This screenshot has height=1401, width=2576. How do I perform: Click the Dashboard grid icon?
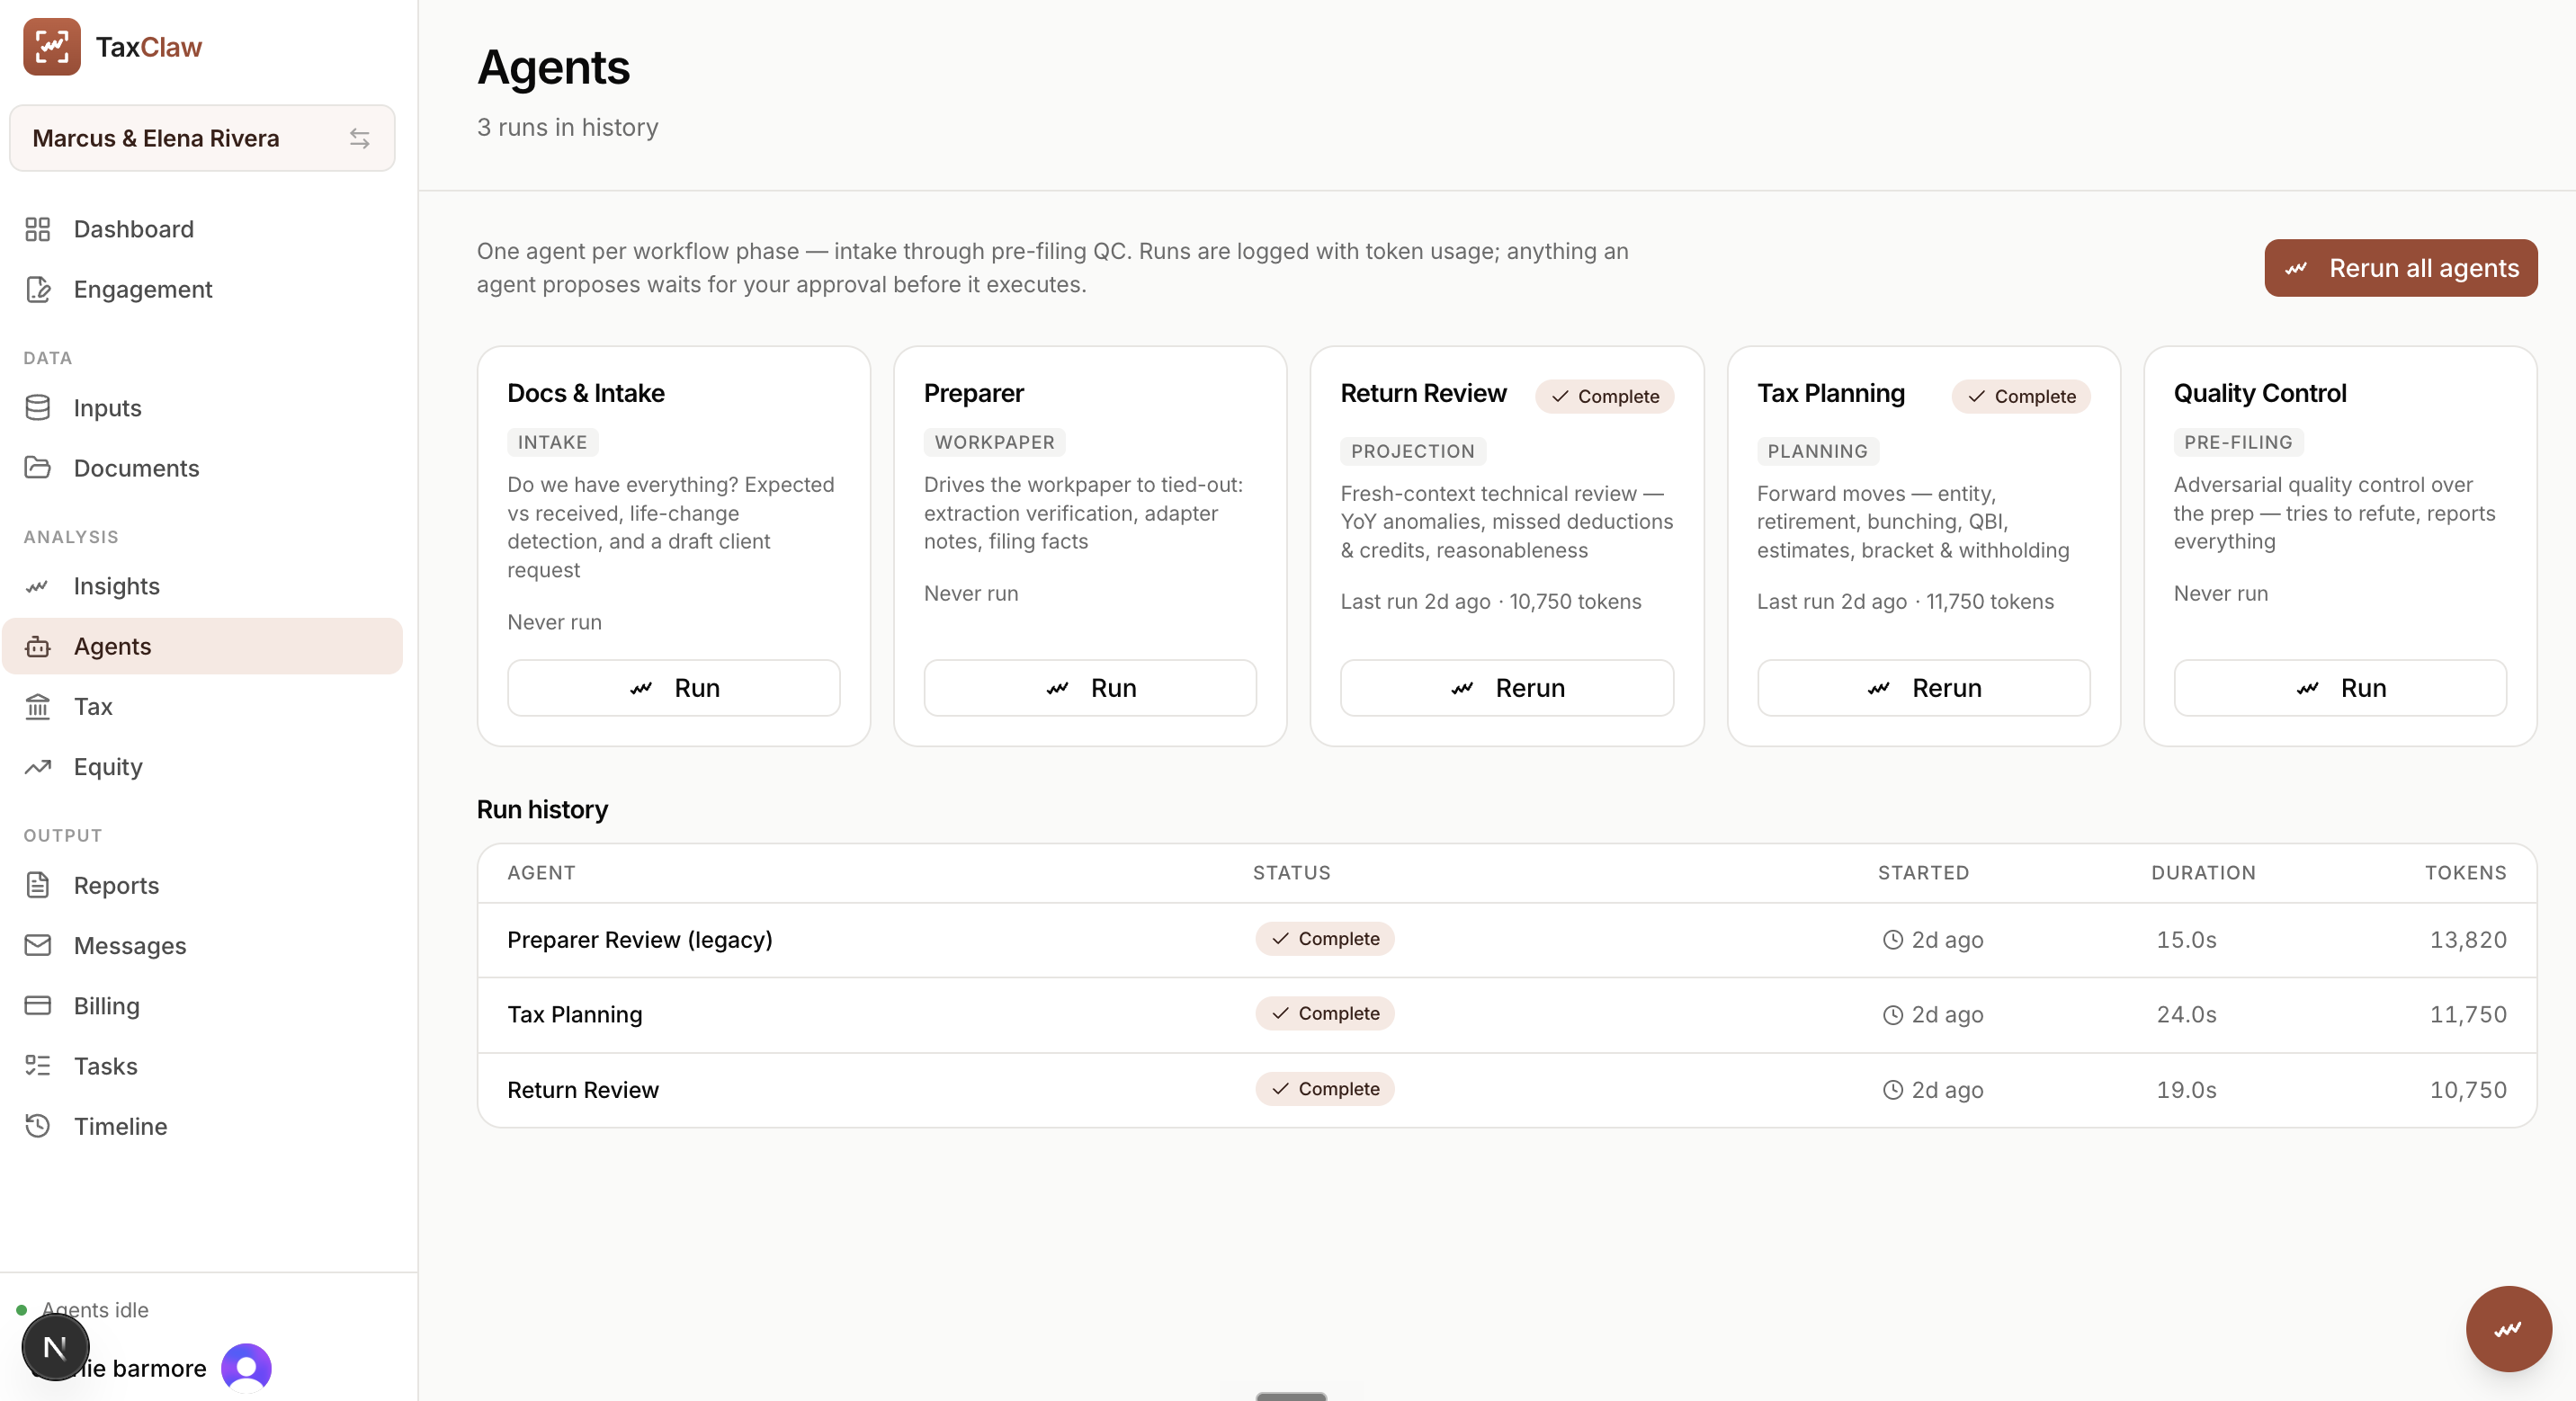click(38, 229)
